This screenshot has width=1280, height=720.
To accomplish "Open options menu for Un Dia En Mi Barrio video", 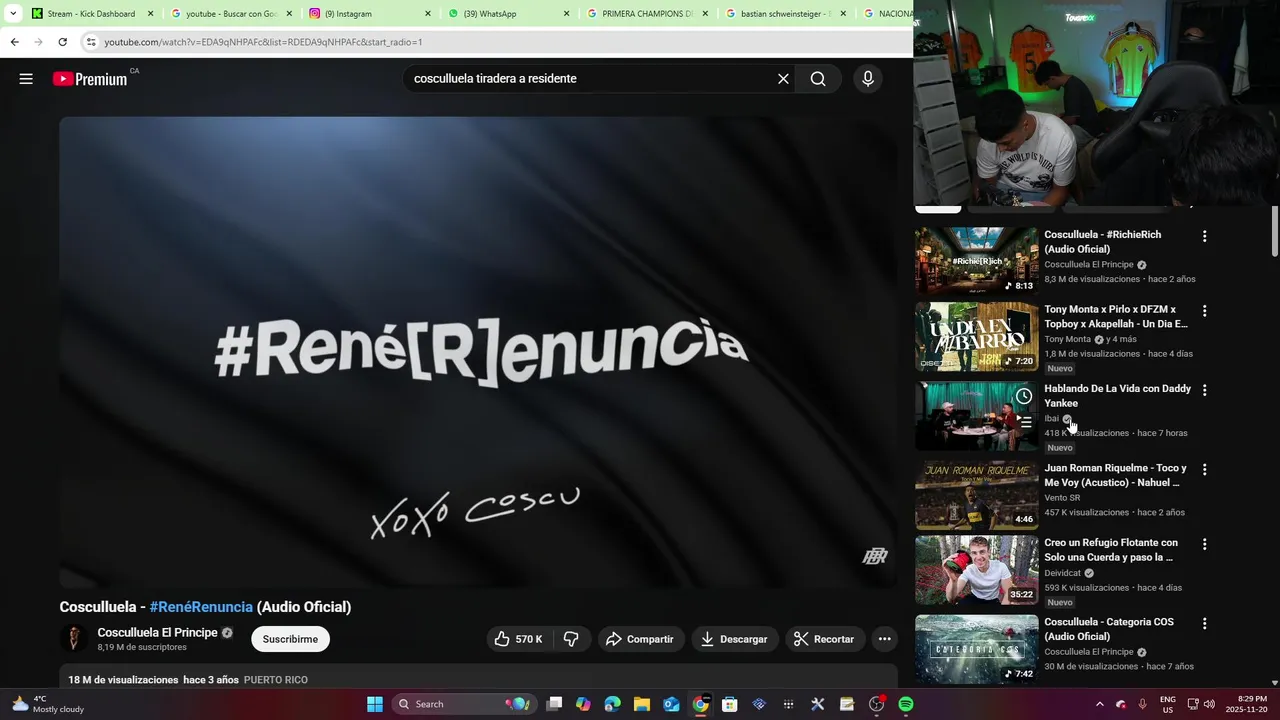I will pyautogui.click(x=1204, y=311).
